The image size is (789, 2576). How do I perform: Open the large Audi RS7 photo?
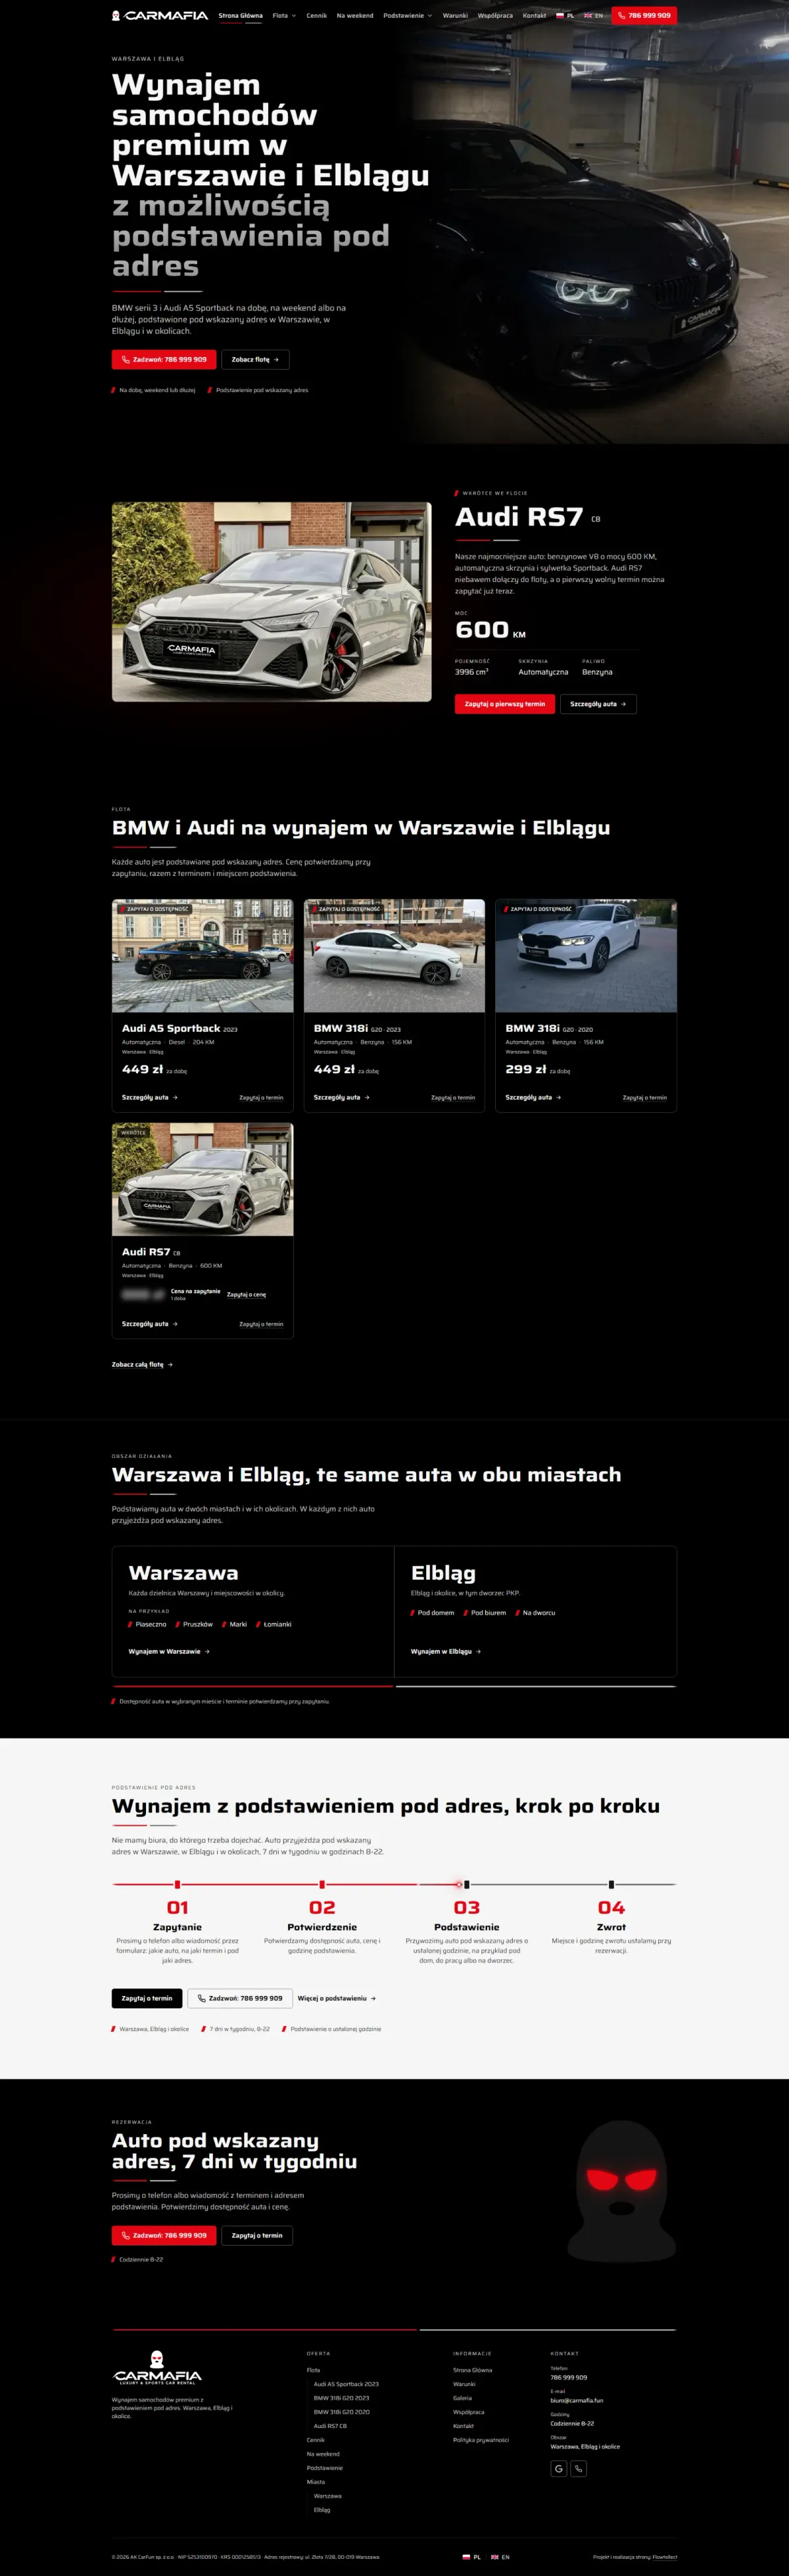pos(272,602)
